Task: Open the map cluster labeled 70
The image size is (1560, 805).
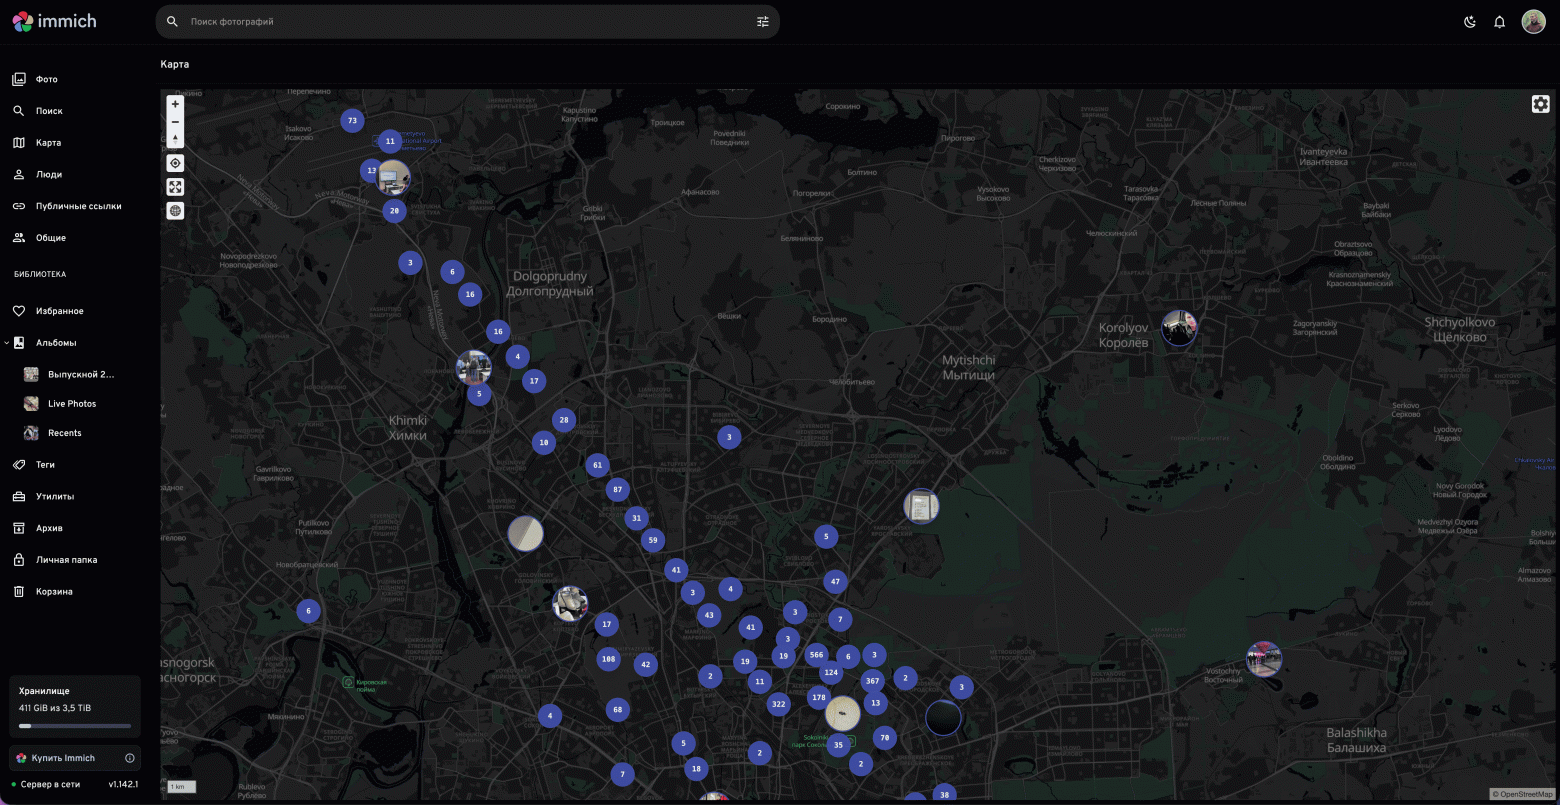Action: 884,738
